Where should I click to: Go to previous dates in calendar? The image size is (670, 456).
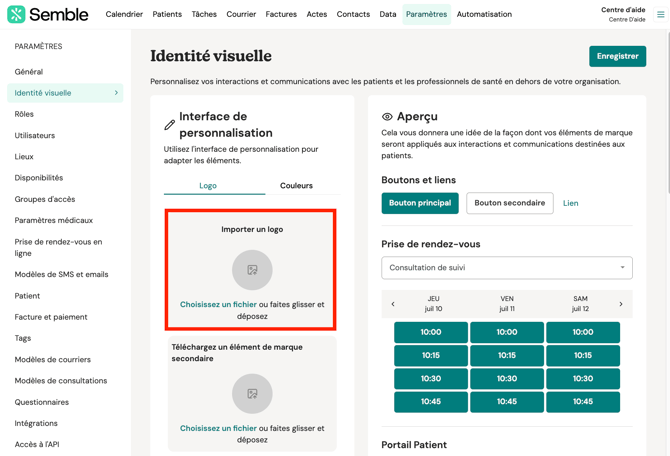pyautogui.click(x=393, y=304)
